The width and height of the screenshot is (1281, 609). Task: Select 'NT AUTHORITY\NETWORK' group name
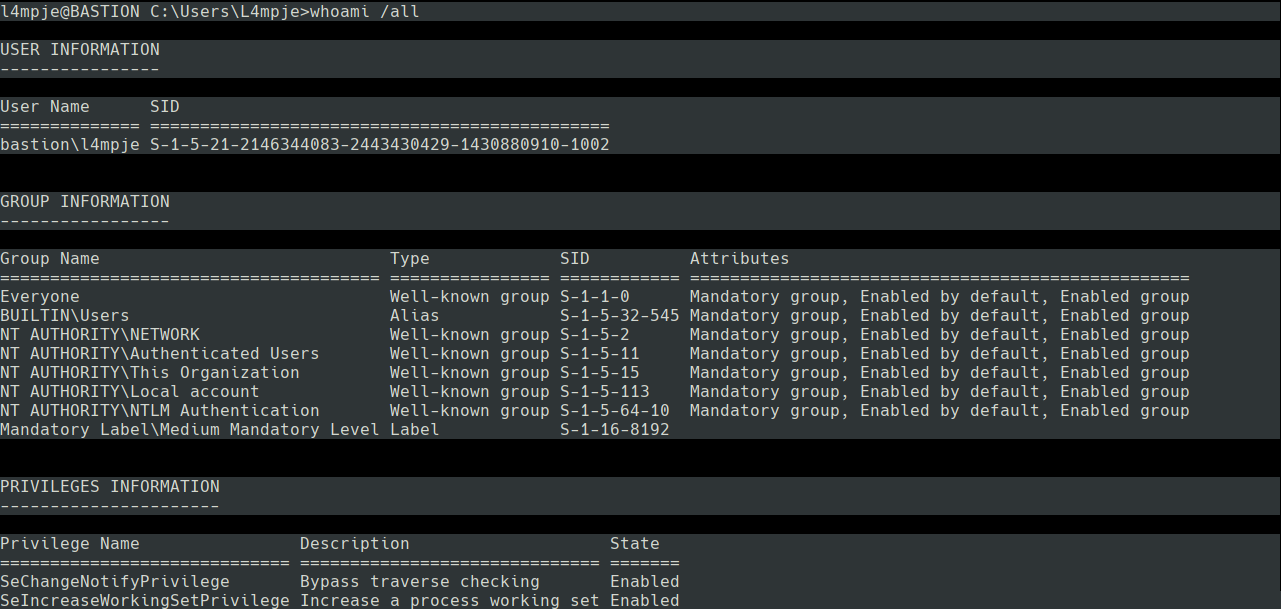[x=100, y=335]
